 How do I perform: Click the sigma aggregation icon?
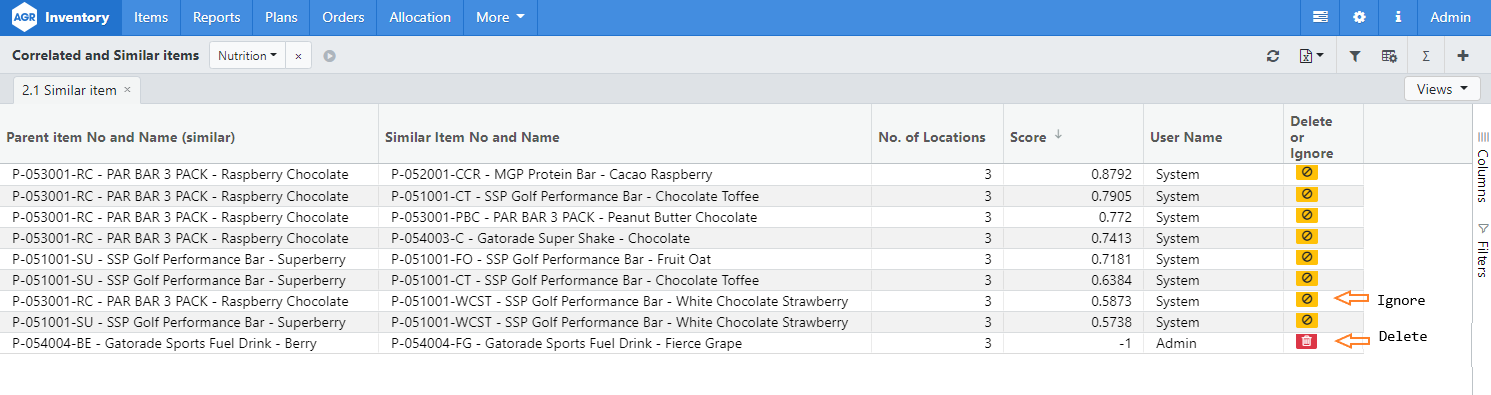[1426, 56]
